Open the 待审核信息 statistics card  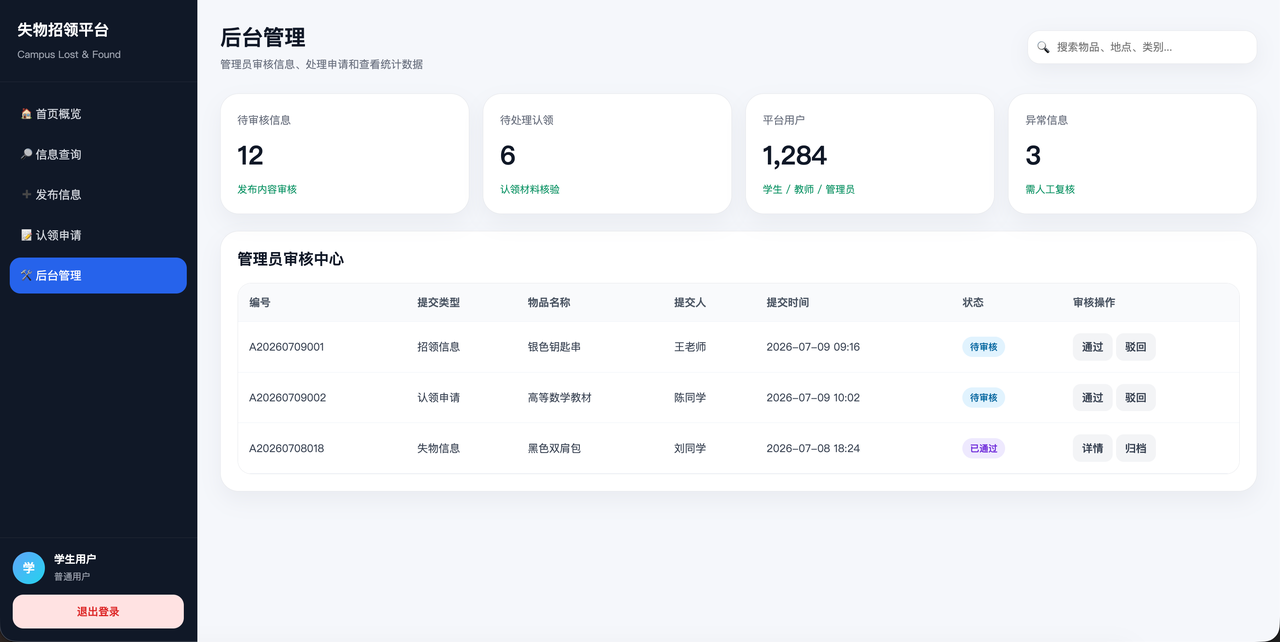coord(344,154)
